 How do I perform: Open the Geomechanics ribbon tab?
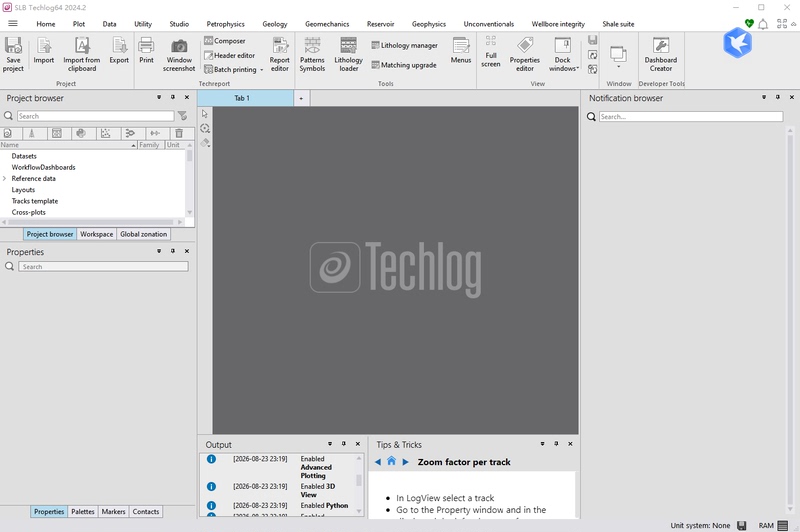click(x=327, y=24)
